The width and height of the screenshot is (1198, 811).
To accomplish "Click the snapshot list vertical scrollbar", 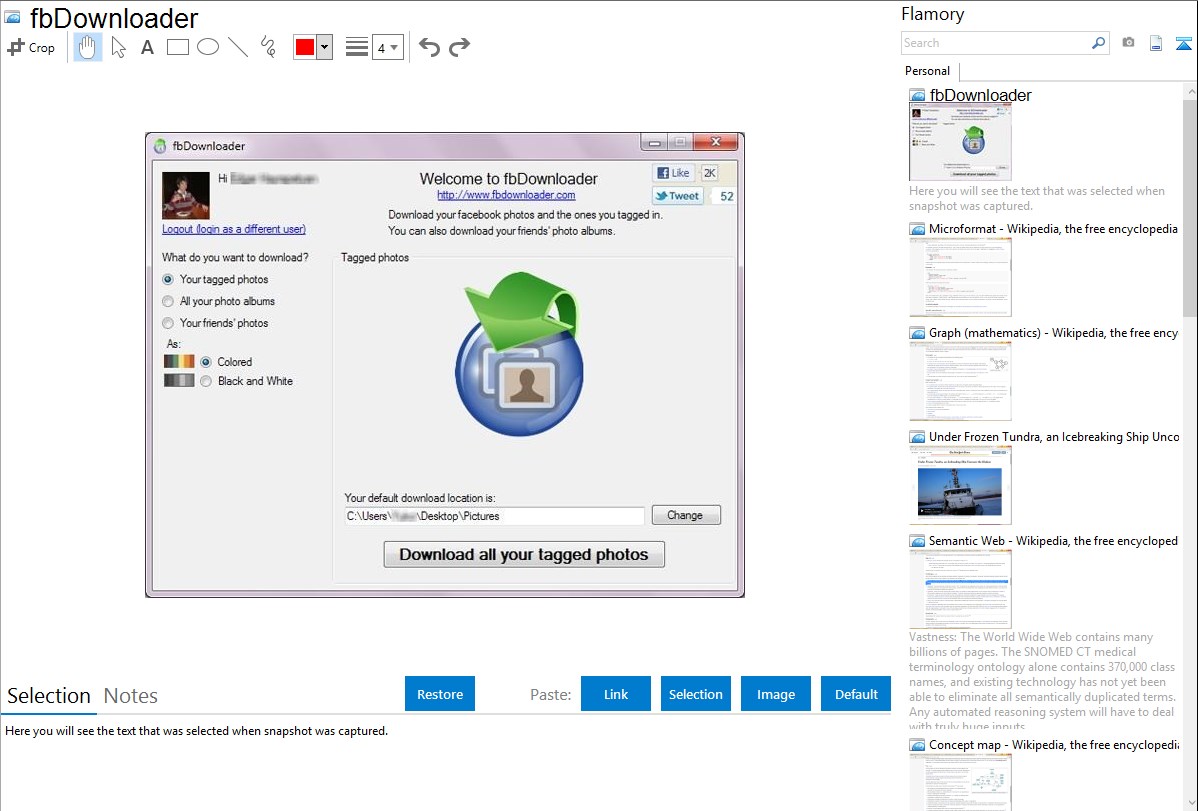I will coord(1190,206).
